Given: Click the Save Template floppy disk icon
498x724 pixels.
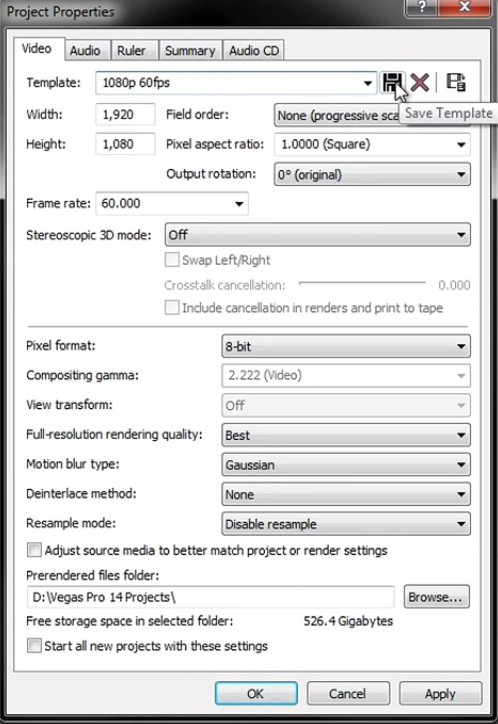Looking at the screenshot, I should click(x=391, y=83).
